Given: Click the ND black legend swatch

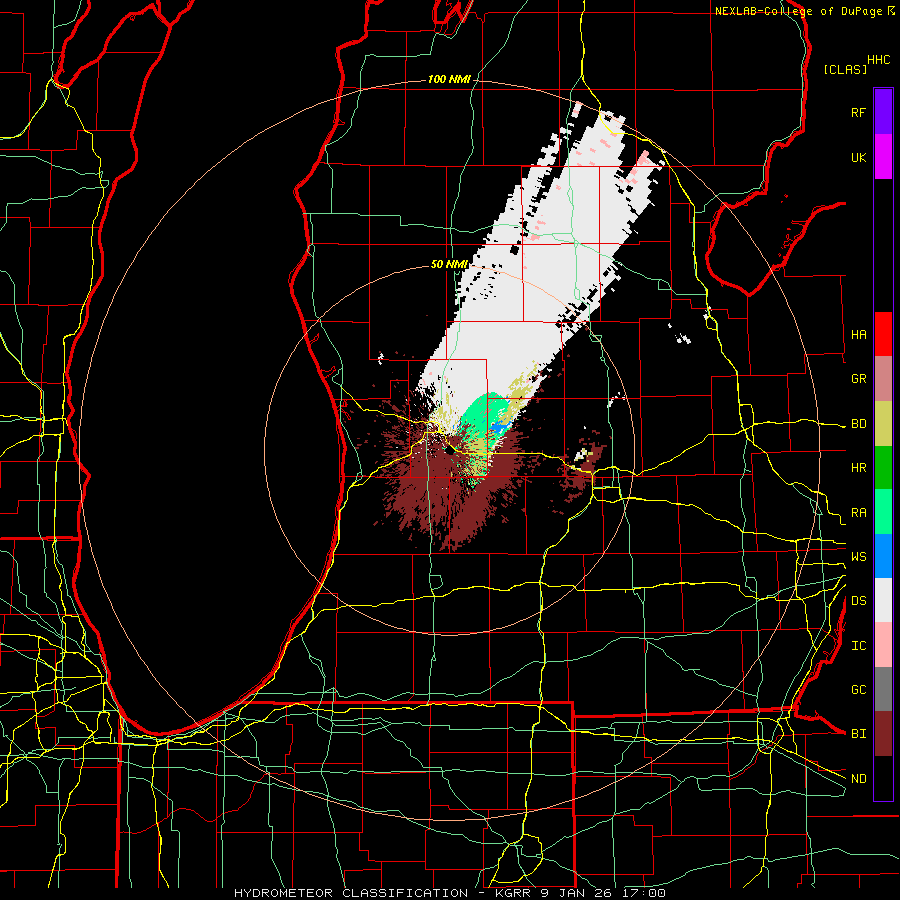Looking at the screenshot, I should click(x=883, y=778).
